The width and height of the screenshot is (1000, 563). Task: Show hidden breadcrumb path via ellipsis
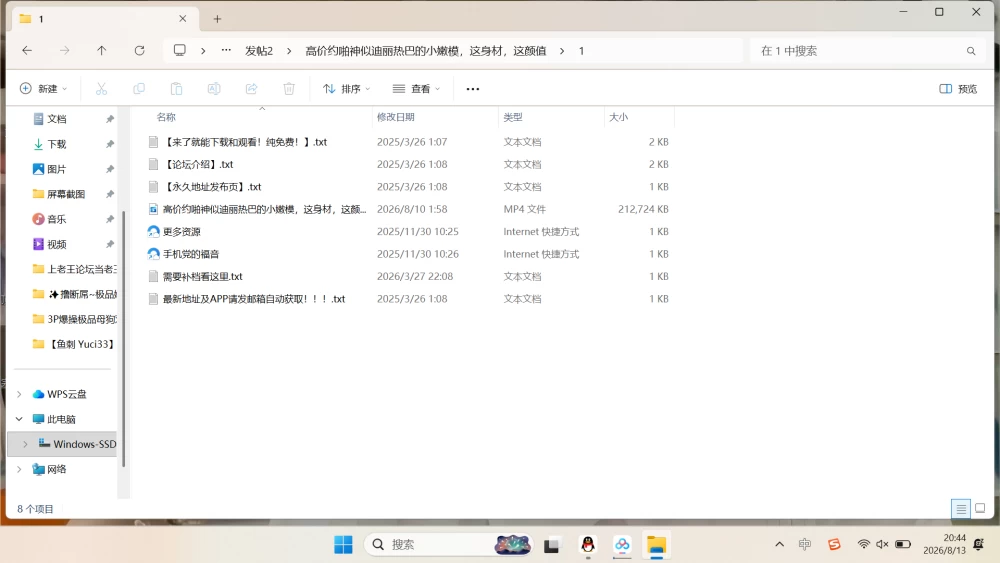pos(226,50)
